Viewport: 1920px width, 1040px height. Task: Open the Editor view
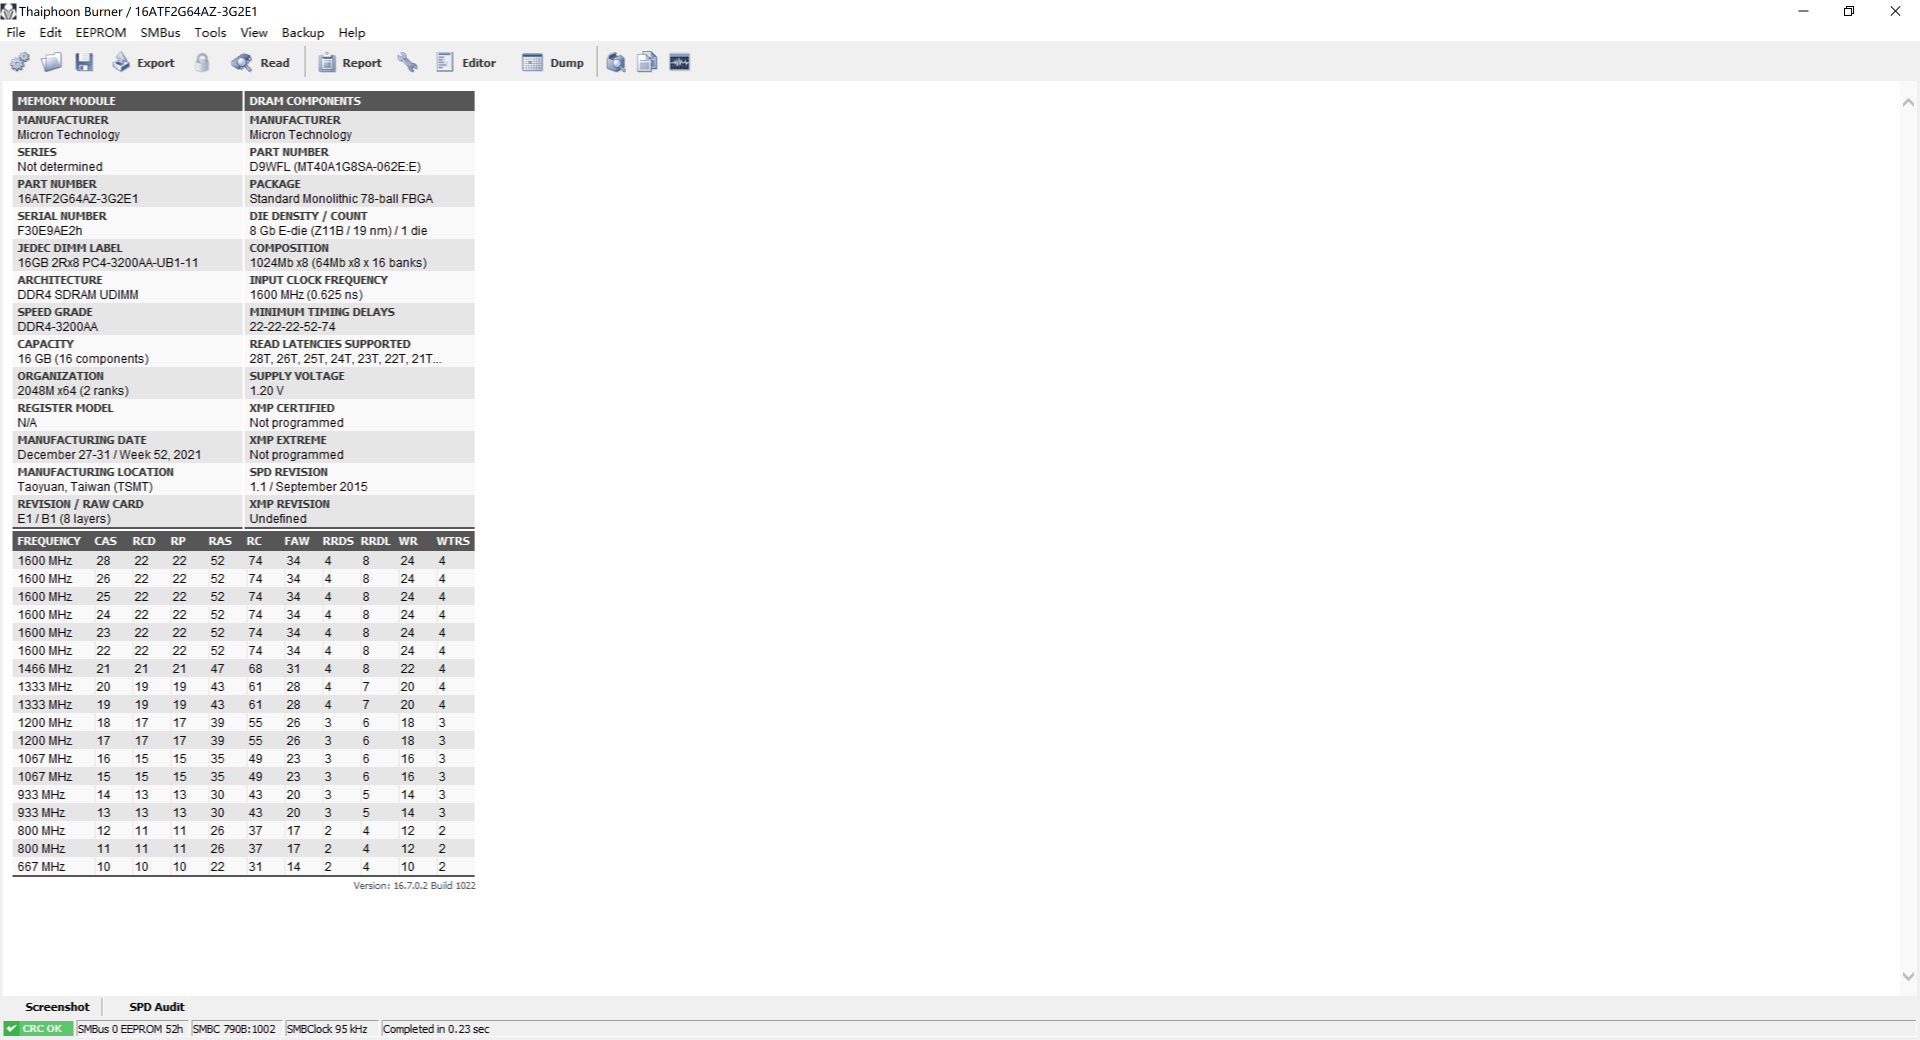pyautogui.click(x=466, y=62)
